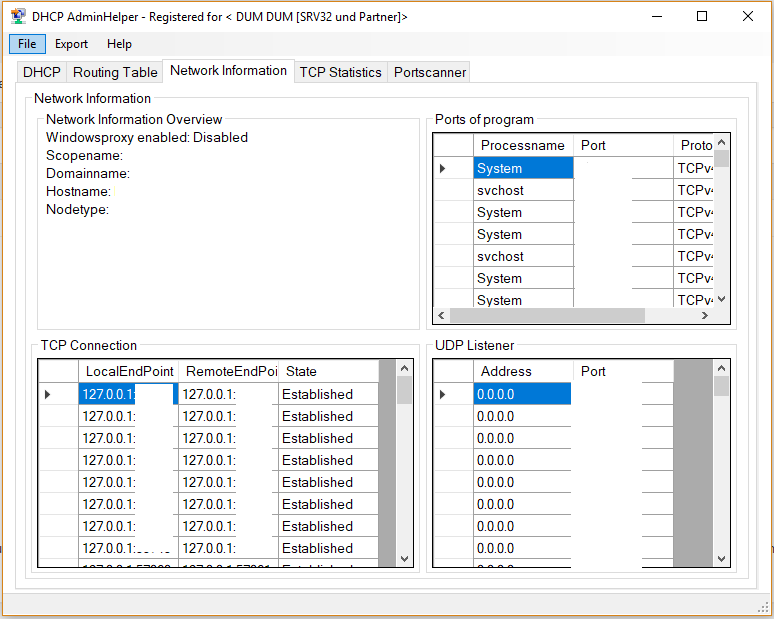The height and width of the screenshot is (619, 774).
Task: Sort by RemoteEndPoint column header
Action: tap(228, 371)
